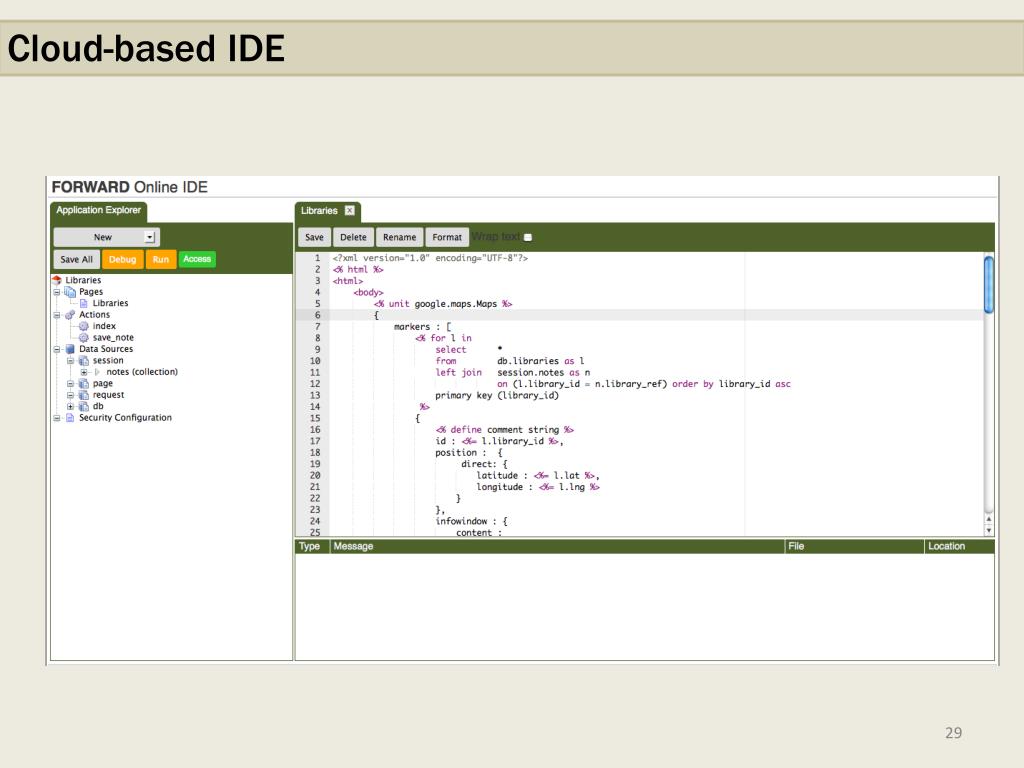This screenshot has height=768, width=1024.
Task: Click the code editor scrollbar thumb
Action: (989, 285)
